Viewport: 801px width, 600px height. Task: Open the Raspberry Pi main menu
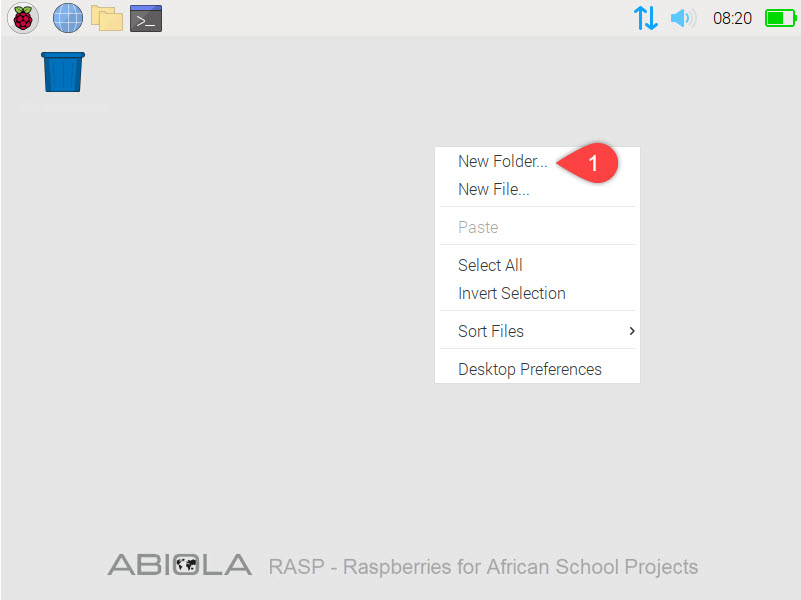point(23,18)
